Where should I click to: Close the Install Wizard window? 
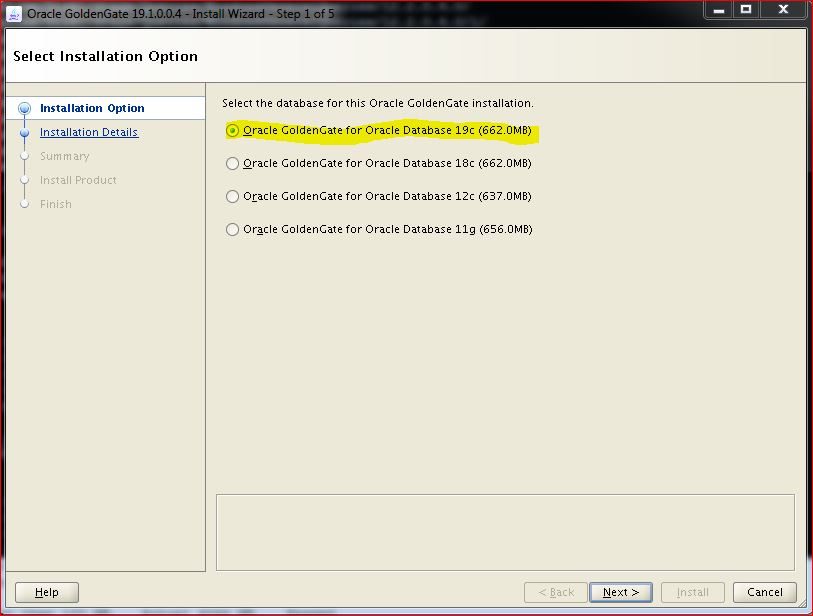tap(781, 10)
